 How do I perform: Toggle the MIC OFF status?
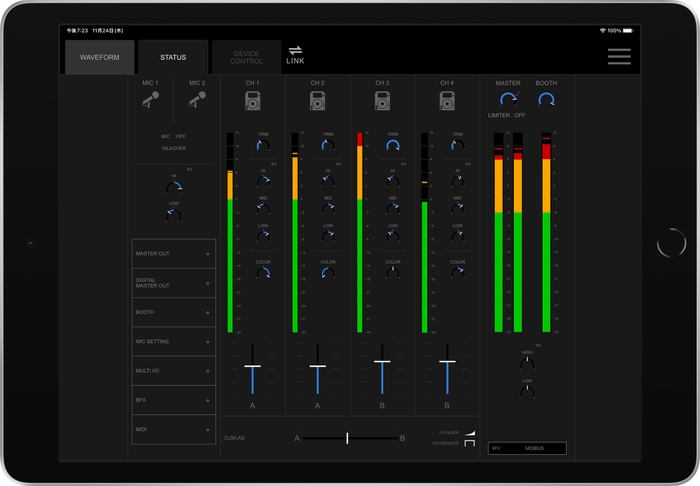tap(173, 135)
